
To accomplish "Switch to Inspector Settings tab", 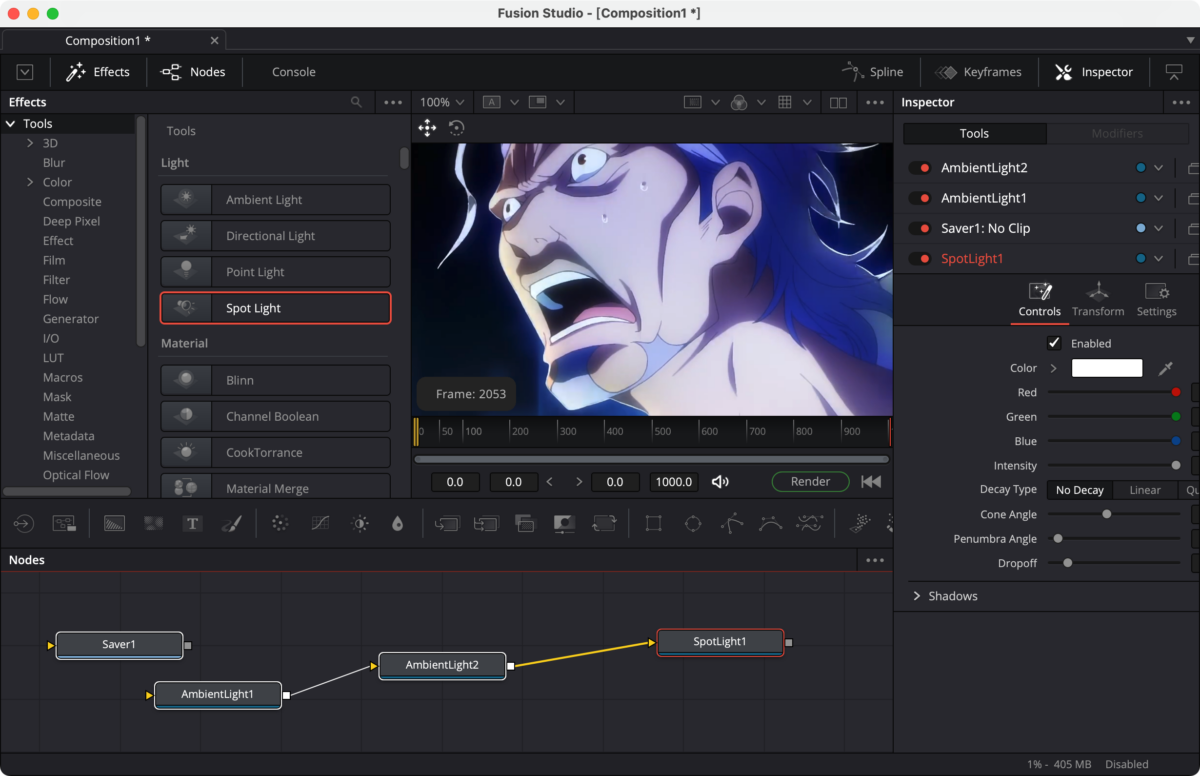I will 1156,300.
